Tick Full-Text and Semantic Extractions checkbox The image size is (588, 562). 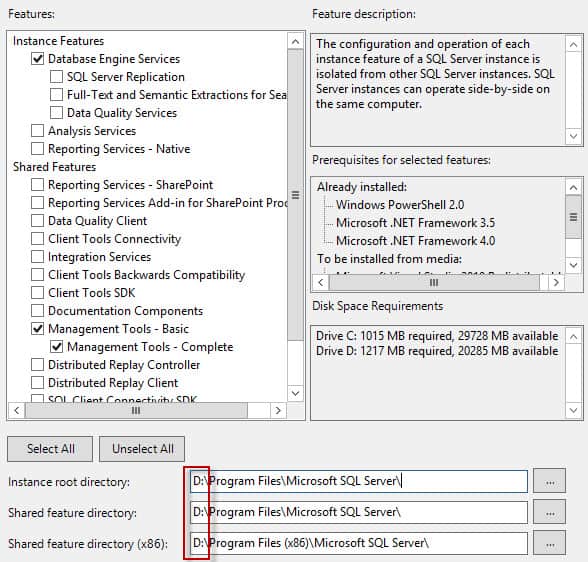point(56,95)
